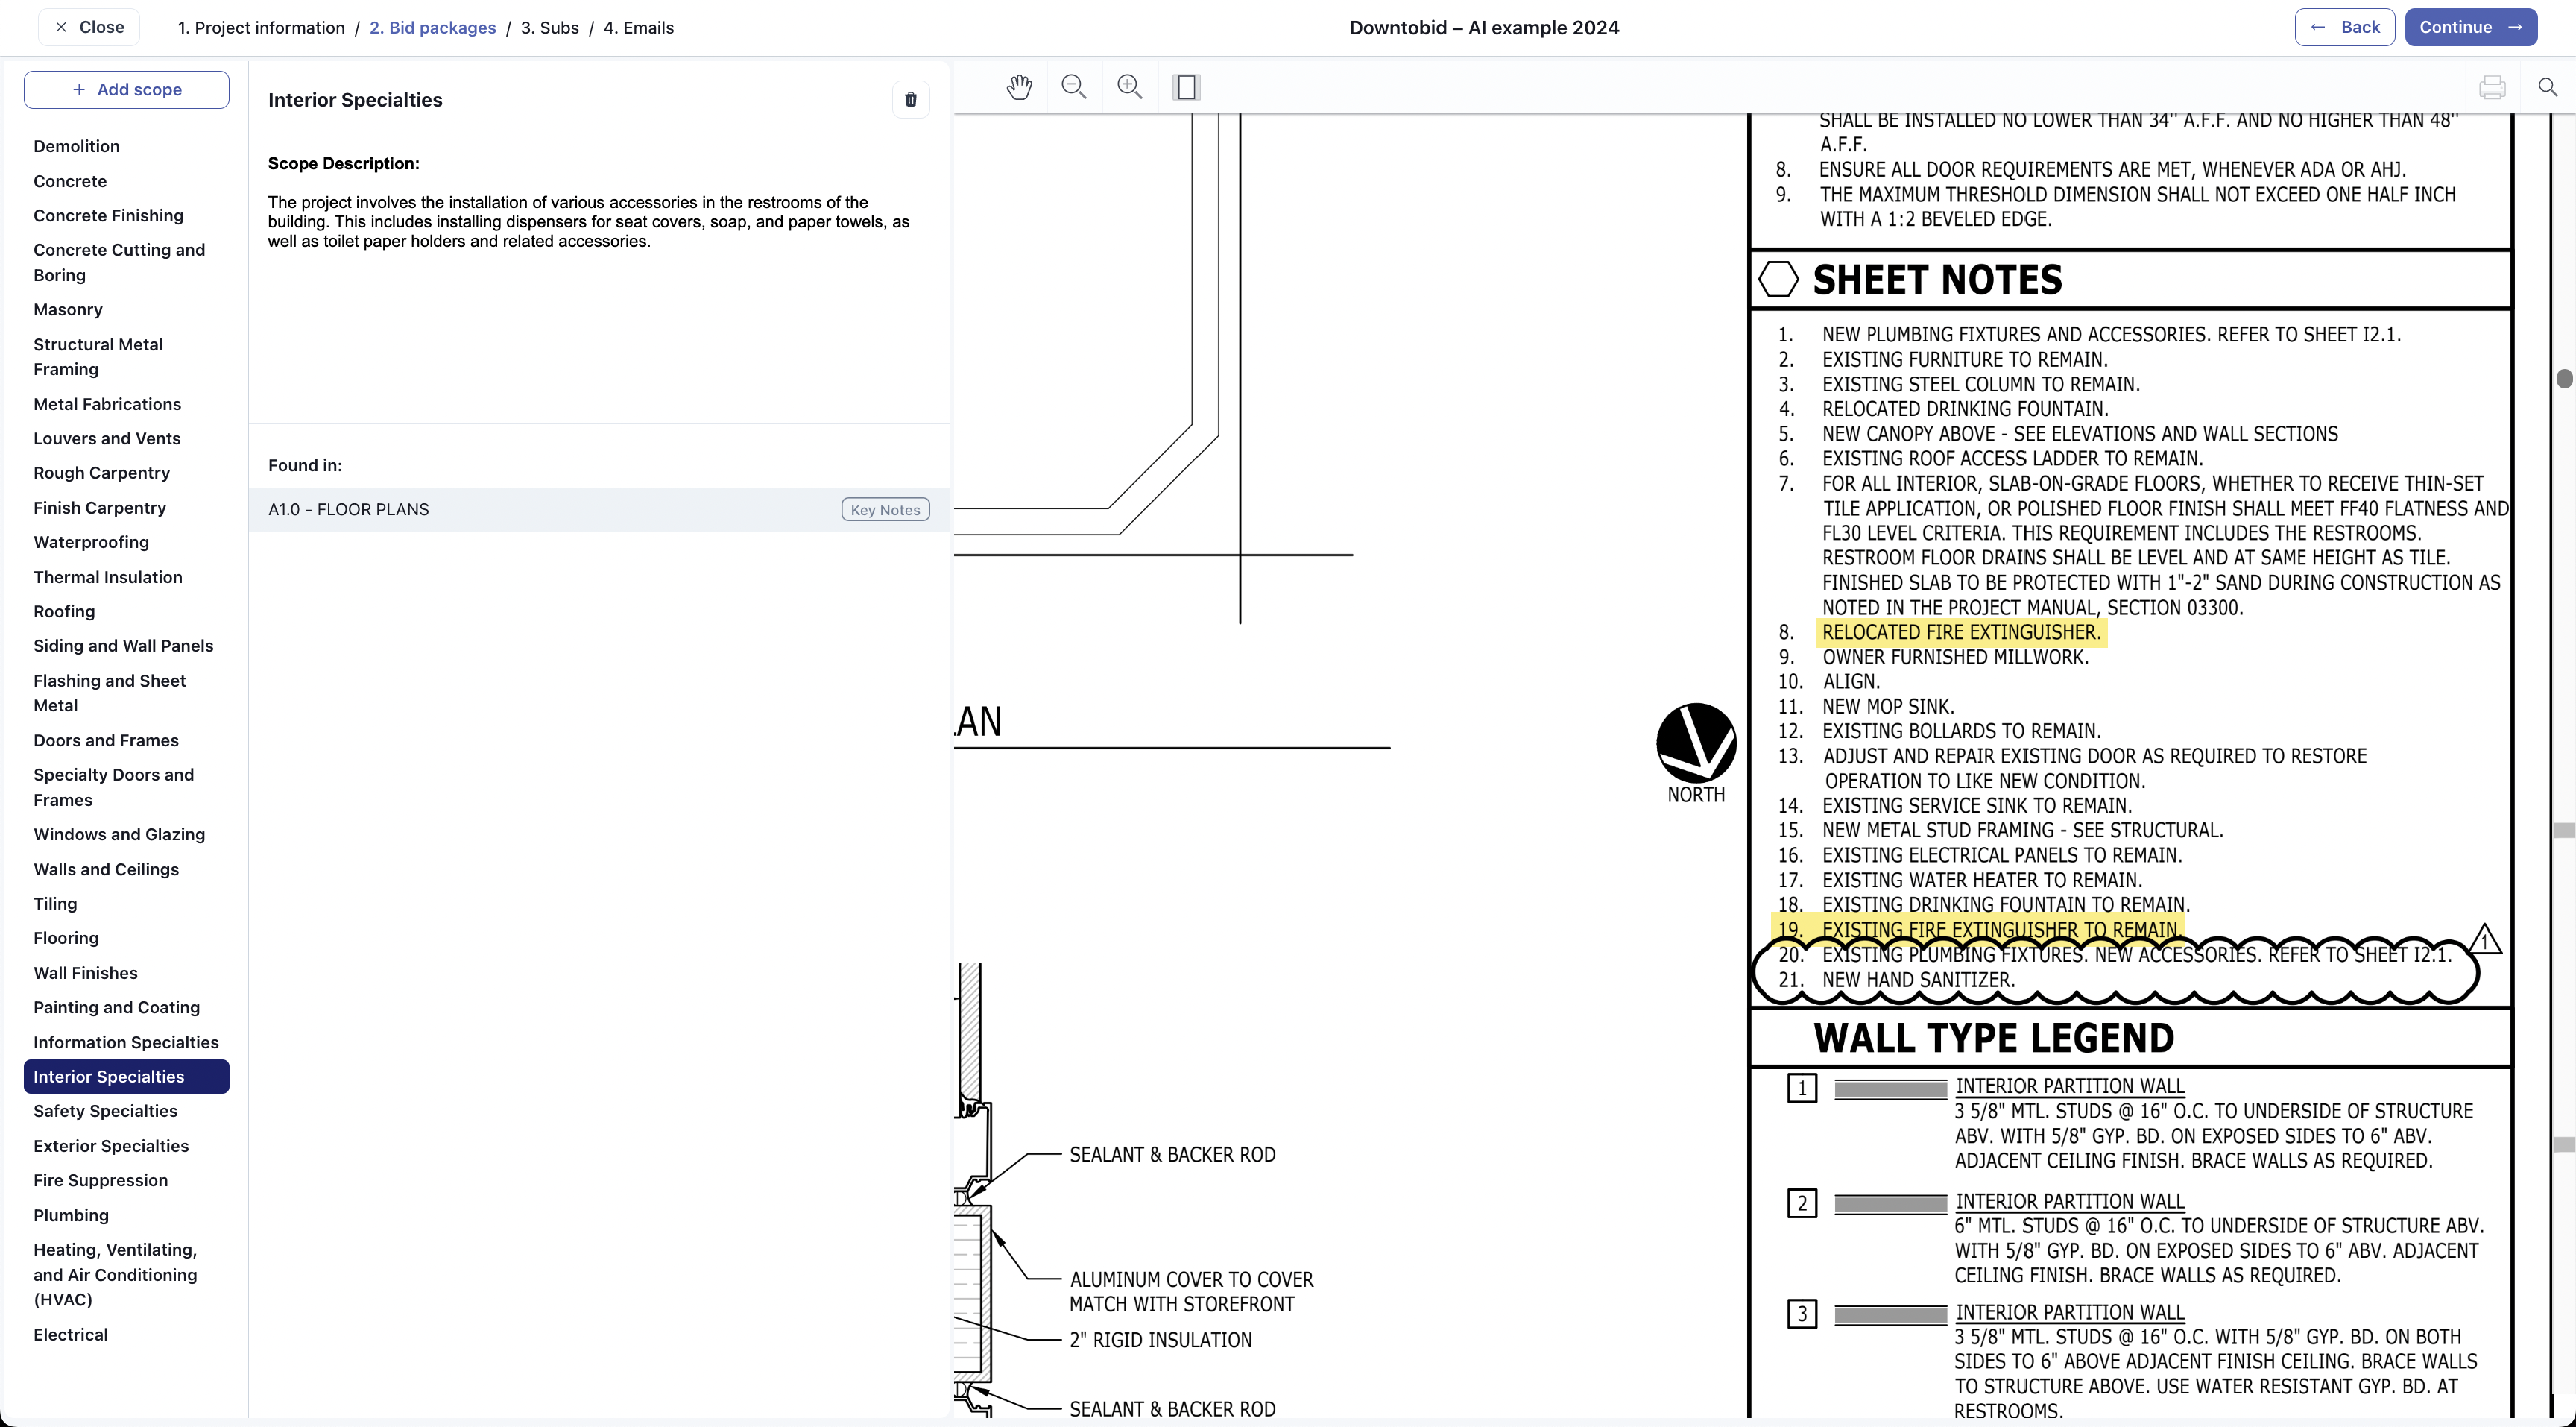Viewport: 2576px width, 1427px height.
Task: Select the Finish Carpentry scope
Action: coord(99,507)
